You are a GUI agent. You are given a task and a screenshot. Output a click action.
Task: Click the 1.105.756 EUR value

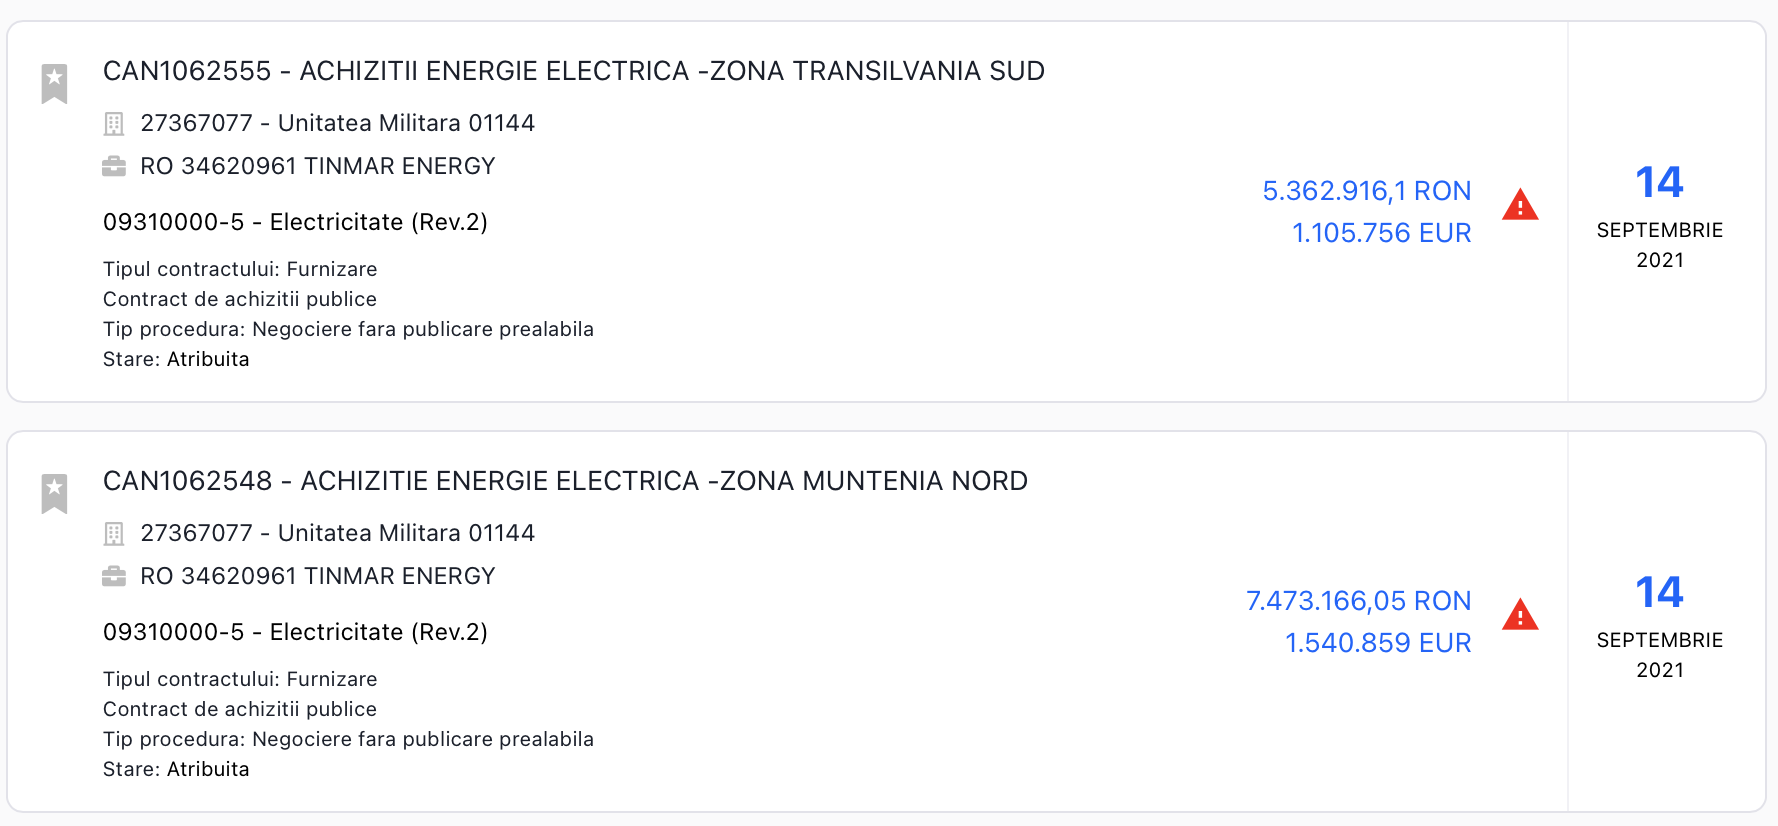pos(1381,233)
